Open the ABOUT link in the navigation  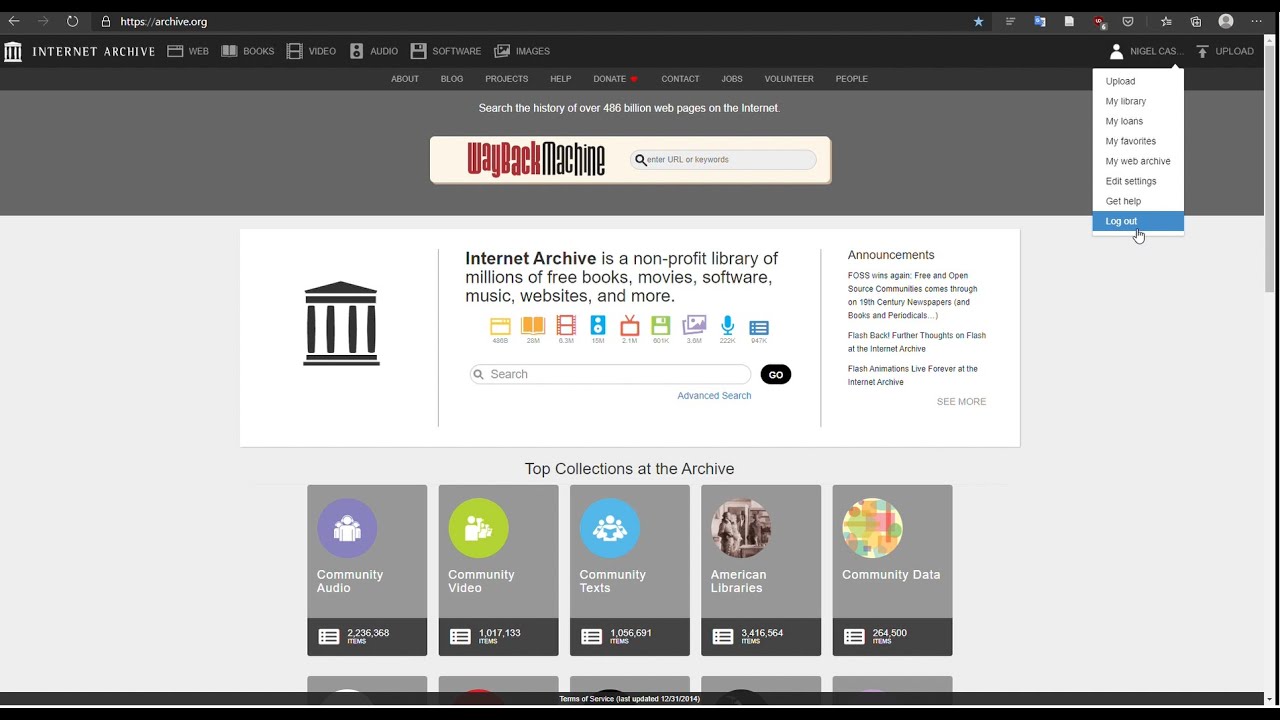(x=405, y=79)
